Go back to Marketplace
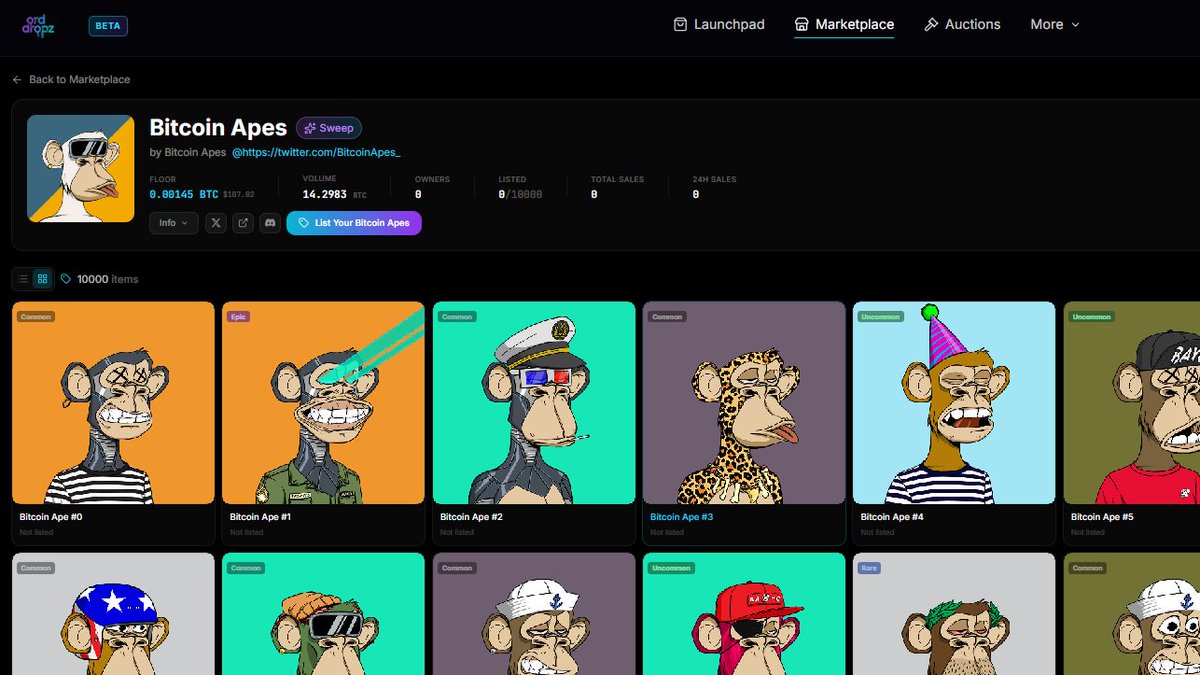This screenshot has width=1200, height=675. click(71, 79)
